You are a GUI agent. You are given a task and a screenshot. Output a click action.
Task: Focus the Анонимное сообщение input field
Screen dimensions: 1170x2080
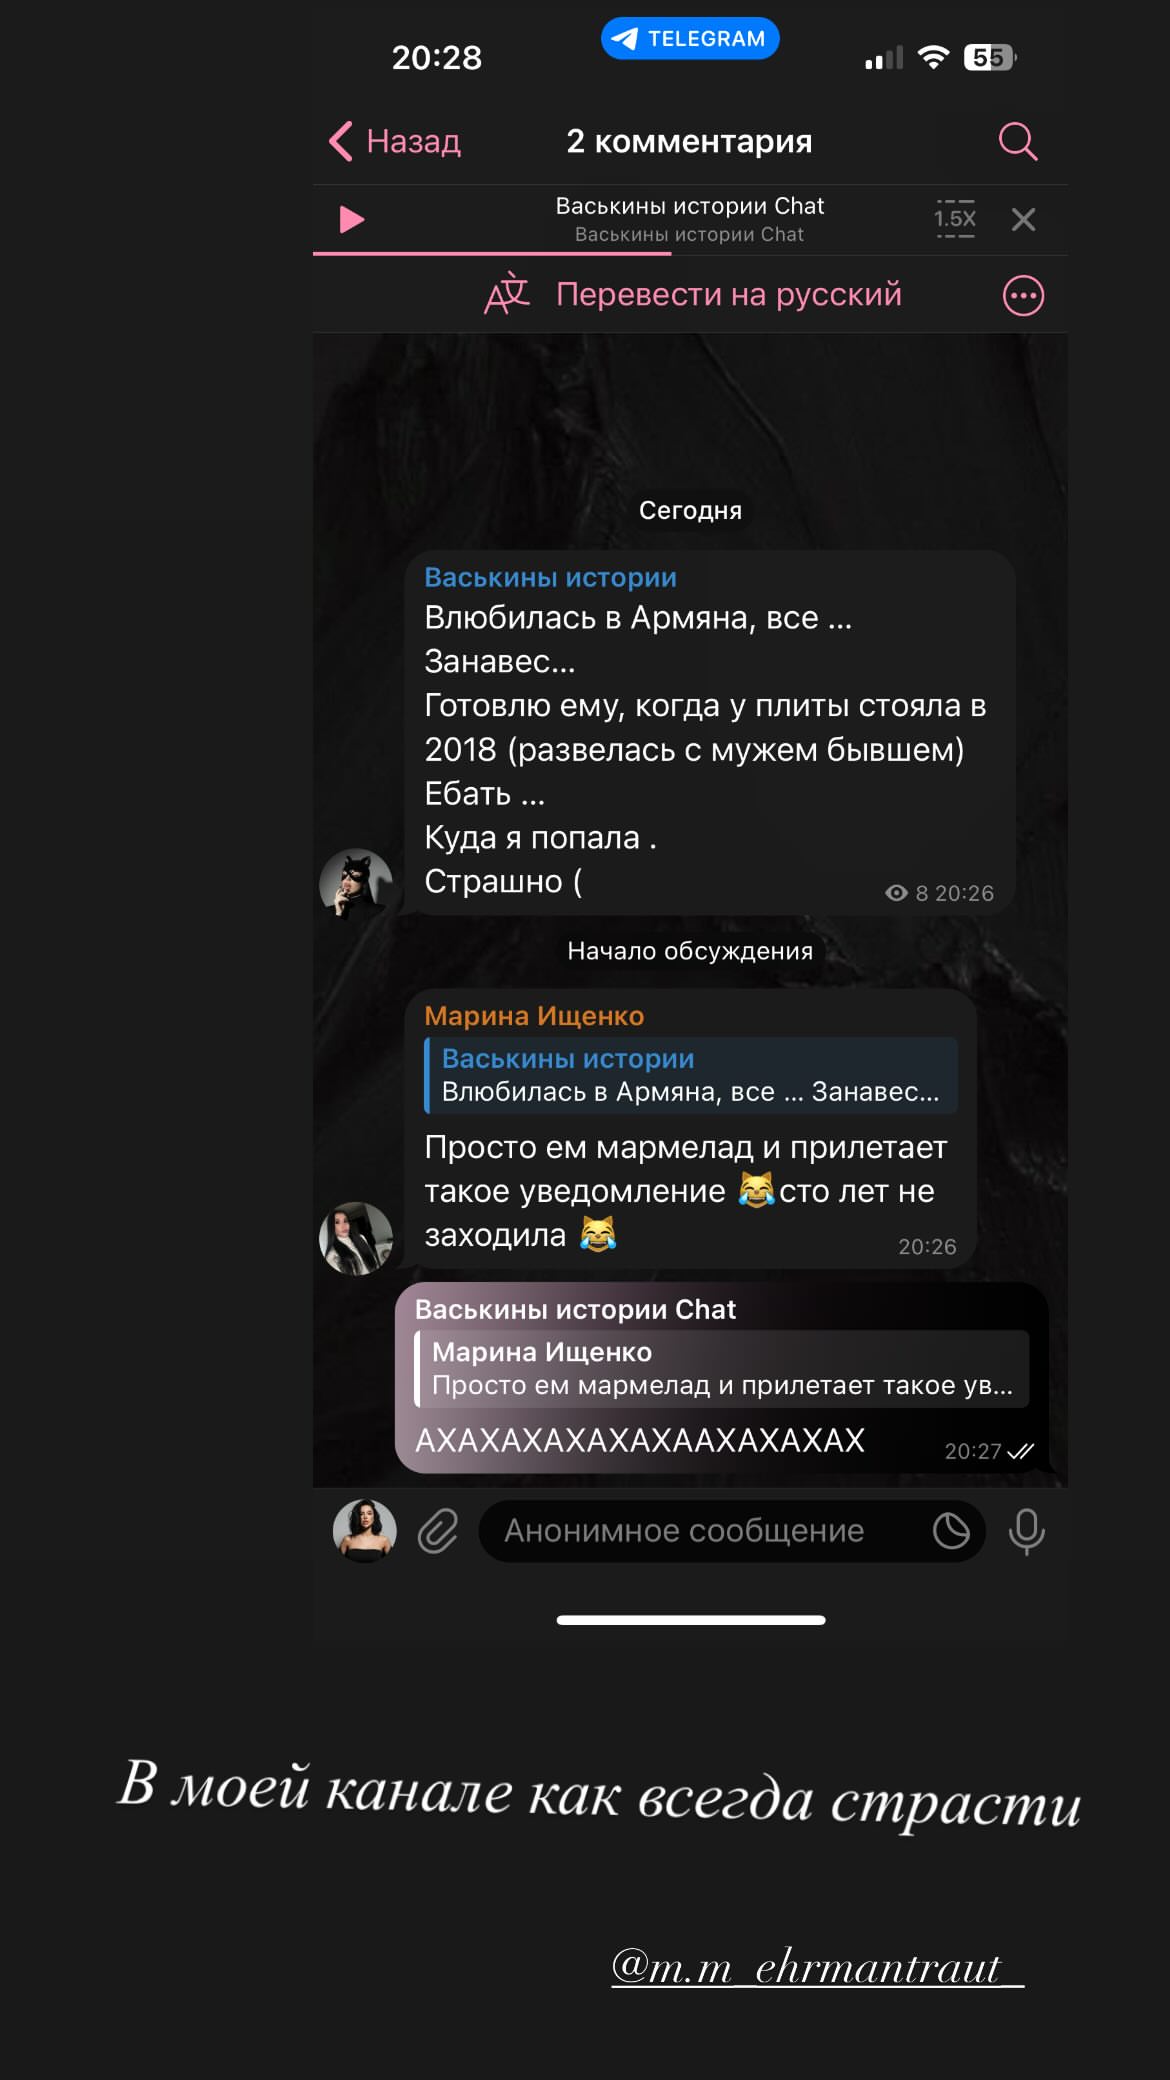click(x=700, y=1531)
